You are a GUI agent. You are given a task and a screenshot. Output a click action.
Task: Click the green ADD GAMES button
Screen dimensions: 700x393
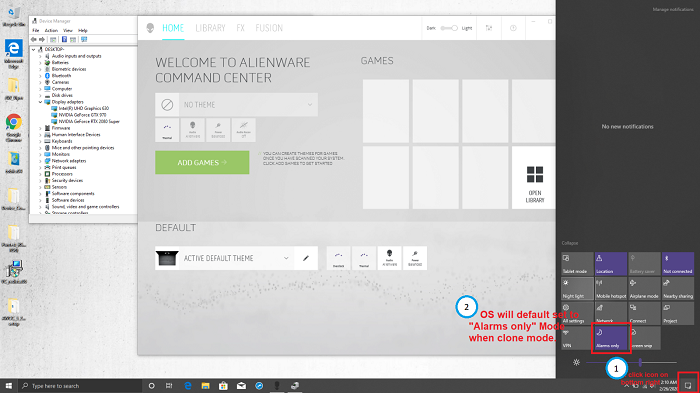(202, 163)
